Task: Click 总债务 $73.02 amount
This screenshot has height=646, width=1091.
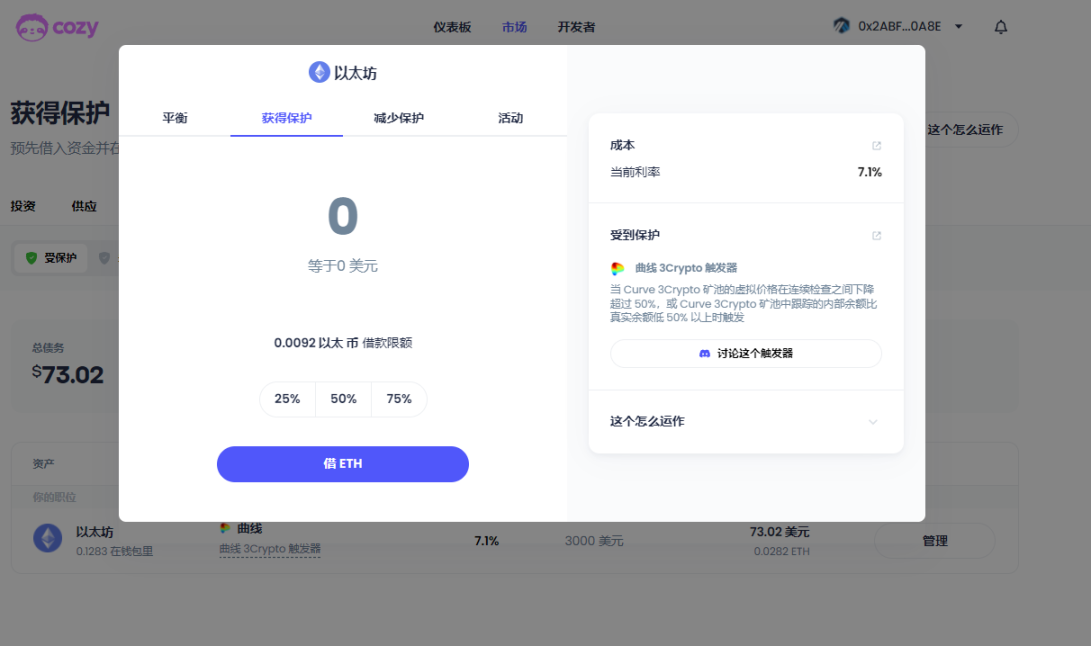Action: pyautogui.click(x=67, y=375)
